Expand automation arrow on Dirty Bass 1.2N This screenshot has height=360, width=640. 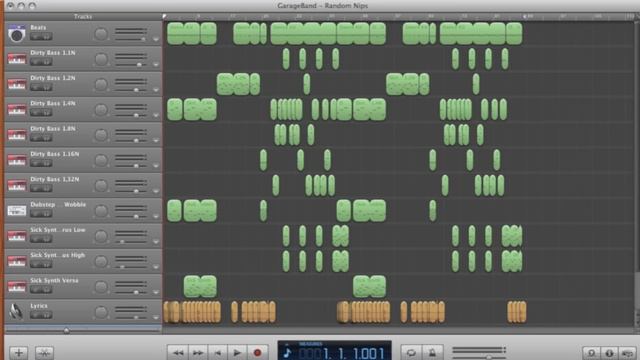tap(156, 90)
